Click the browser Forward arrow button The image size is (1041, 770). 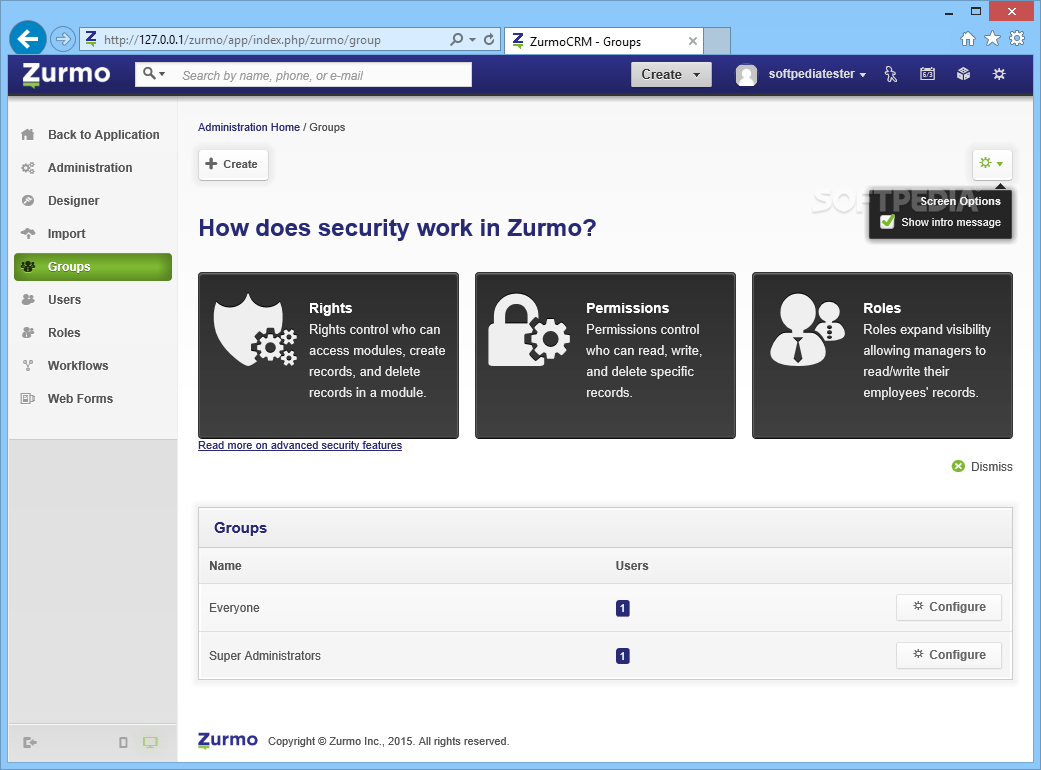pos(62,39)
